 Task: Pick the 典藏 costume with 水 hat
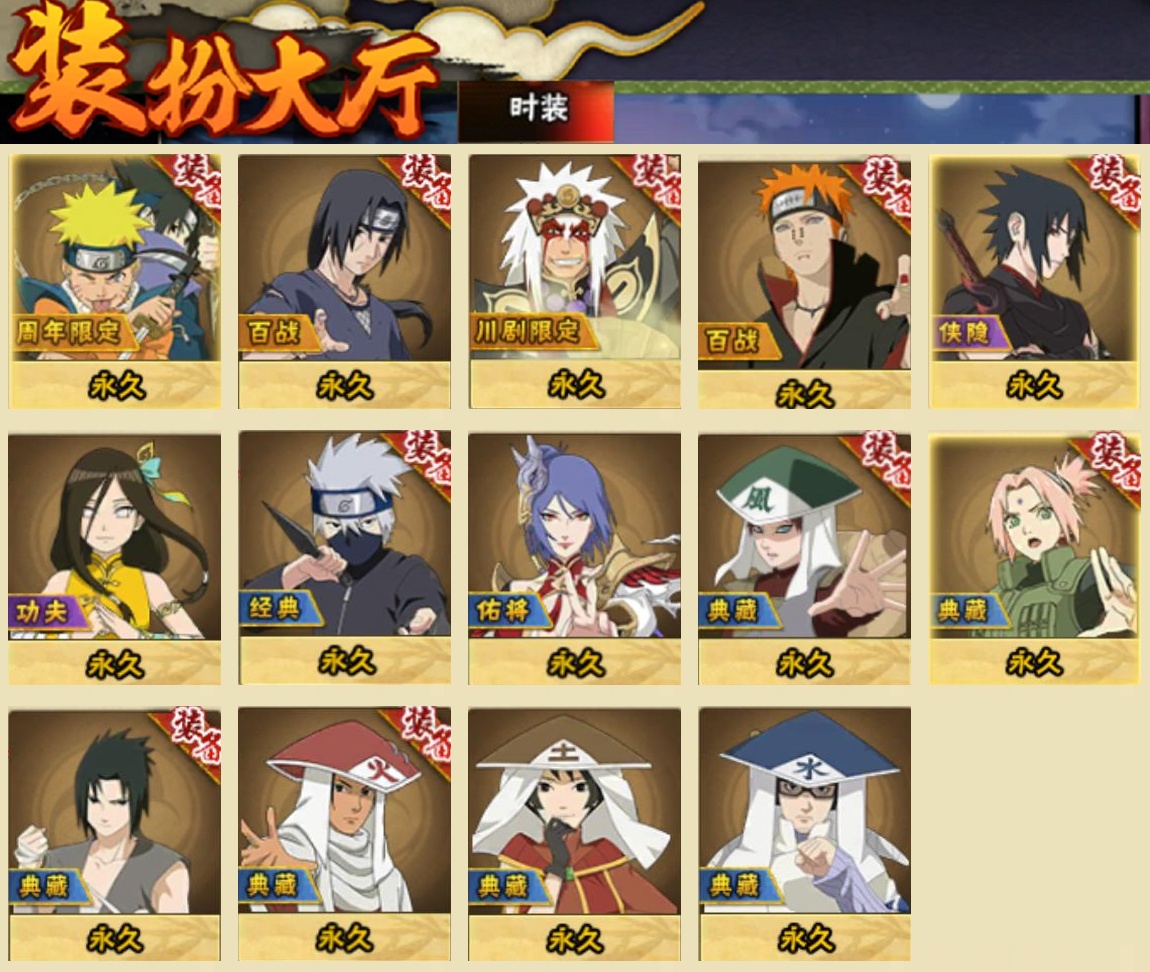pyautogui.click(x=805, y=834)
